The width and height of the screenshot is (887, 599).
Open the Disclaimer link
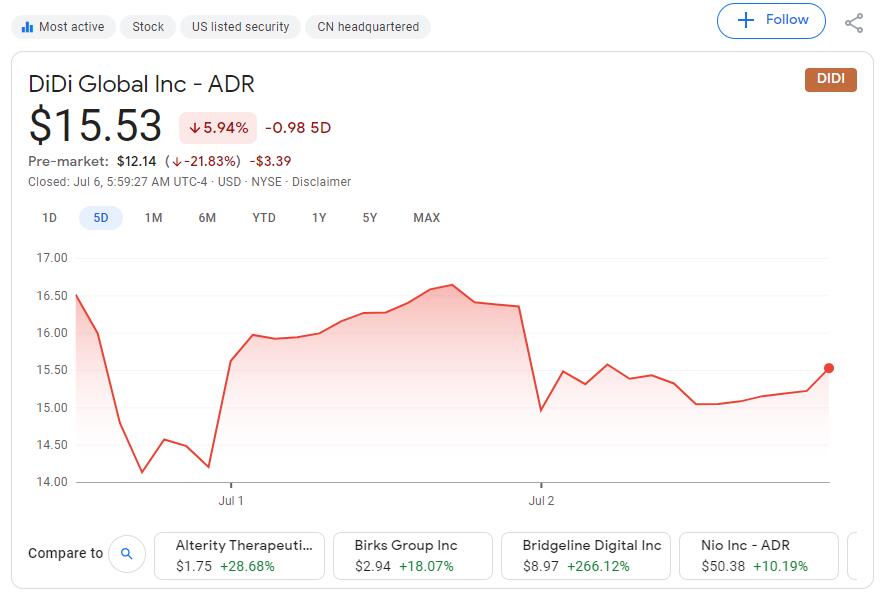point(323,182)
